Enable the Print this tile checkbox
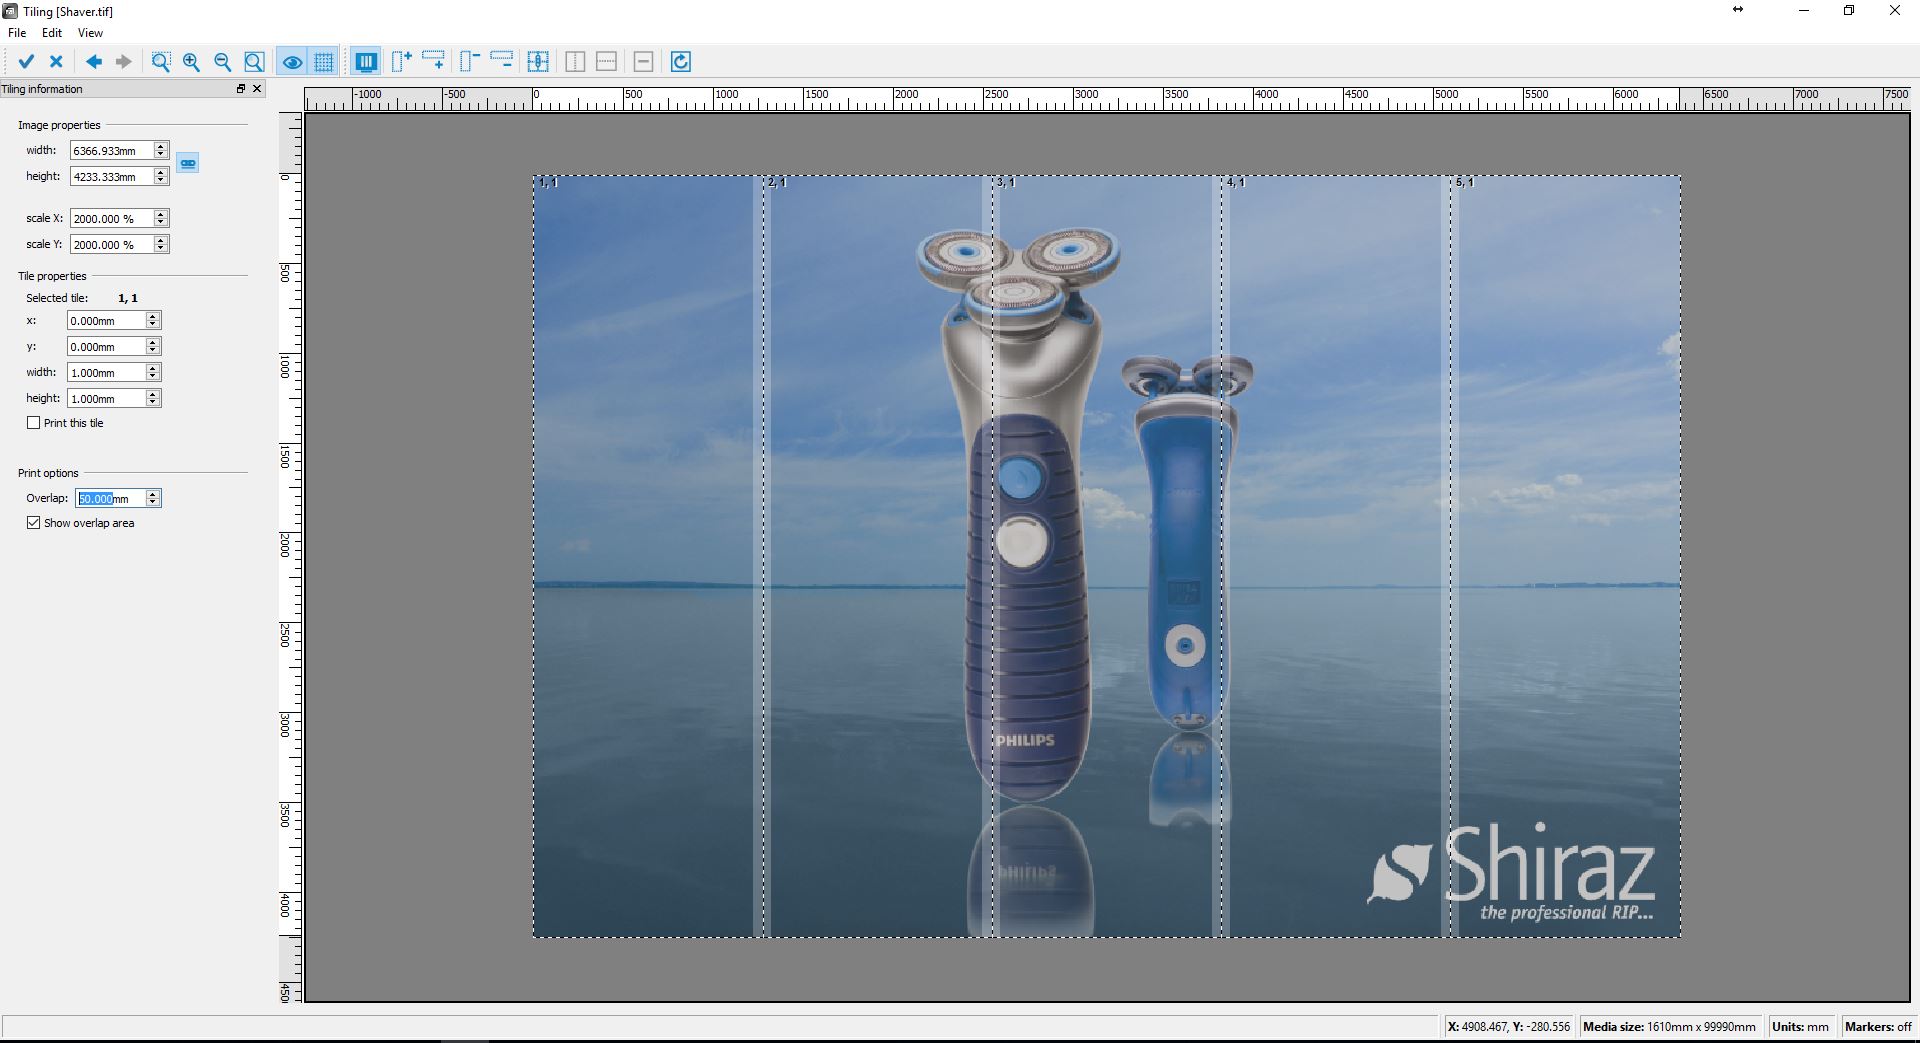1920x1043 pixels. pos(34,423)
